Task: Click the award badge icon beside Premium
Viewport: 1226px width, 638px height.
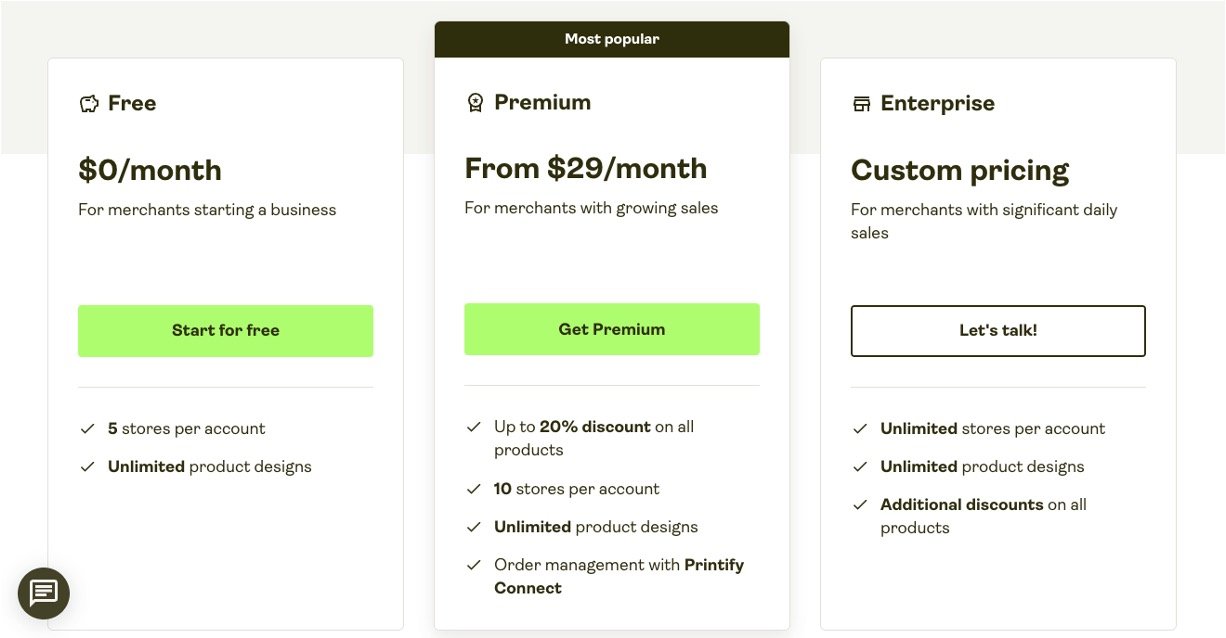Action: [475, 103]
